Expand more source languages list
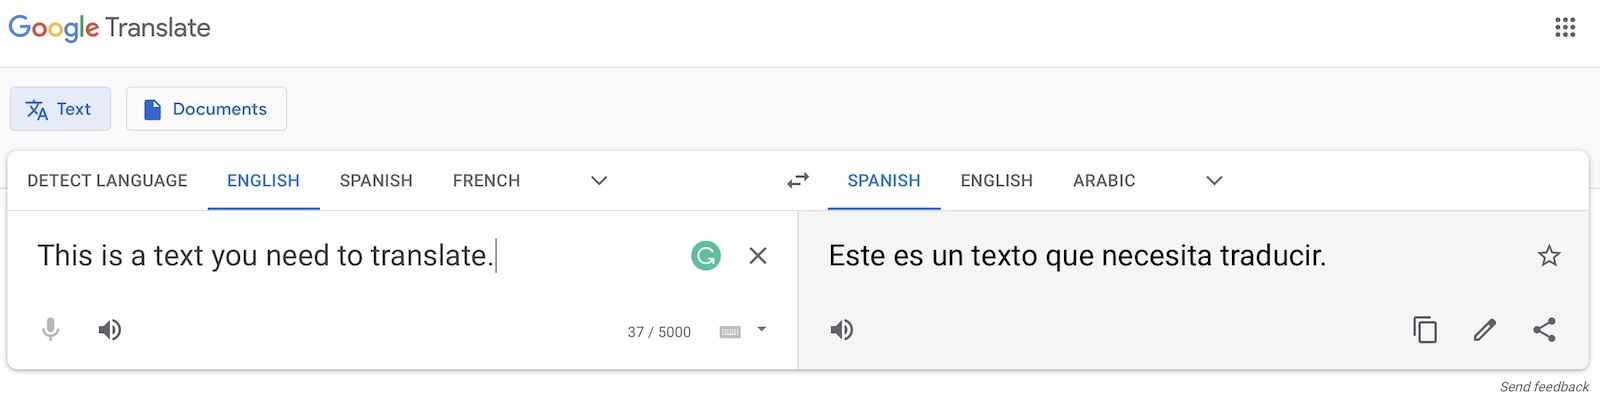Screen dimensions: 1600x410 pos(599,181)
